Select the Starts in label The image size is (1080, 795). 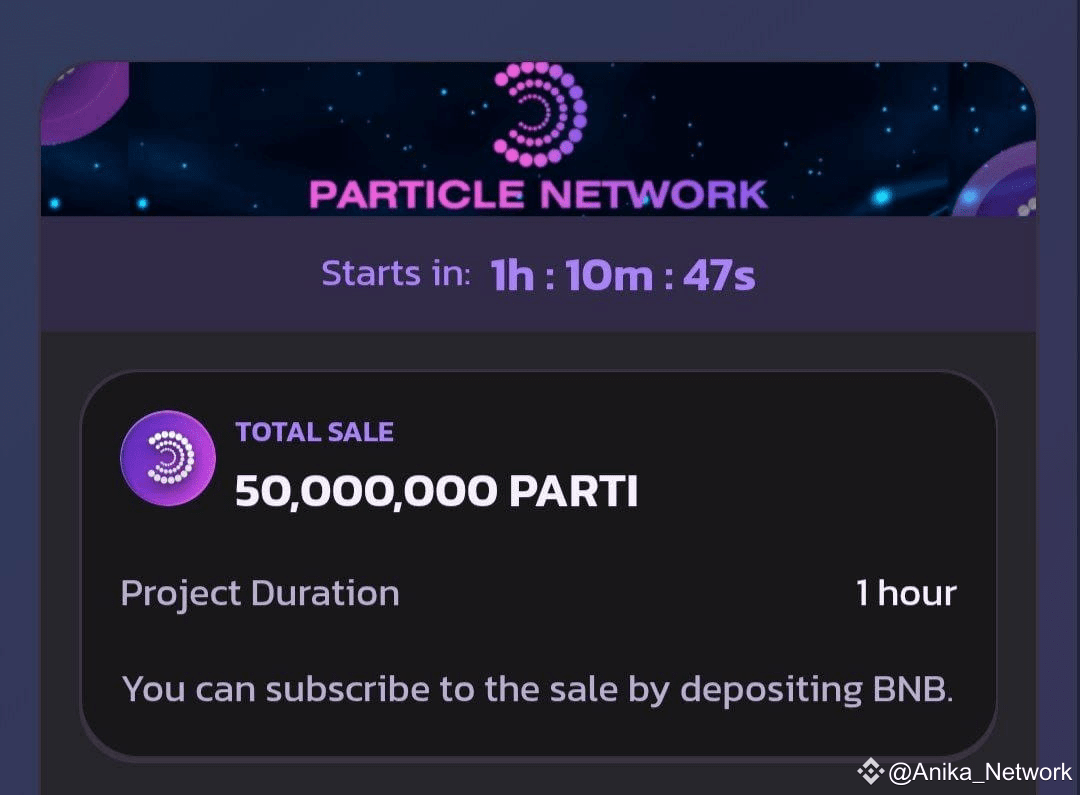(x=394, y=272)
